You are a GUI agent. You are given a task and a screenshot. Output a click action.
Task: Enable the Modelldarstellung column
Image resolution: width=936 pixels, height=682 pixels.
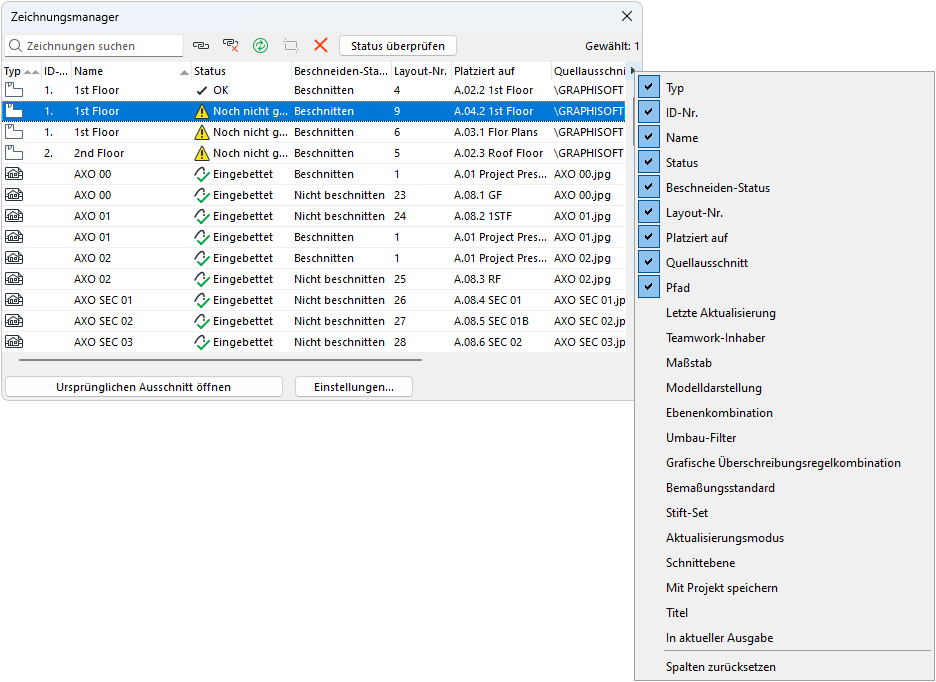pos(713,388)
